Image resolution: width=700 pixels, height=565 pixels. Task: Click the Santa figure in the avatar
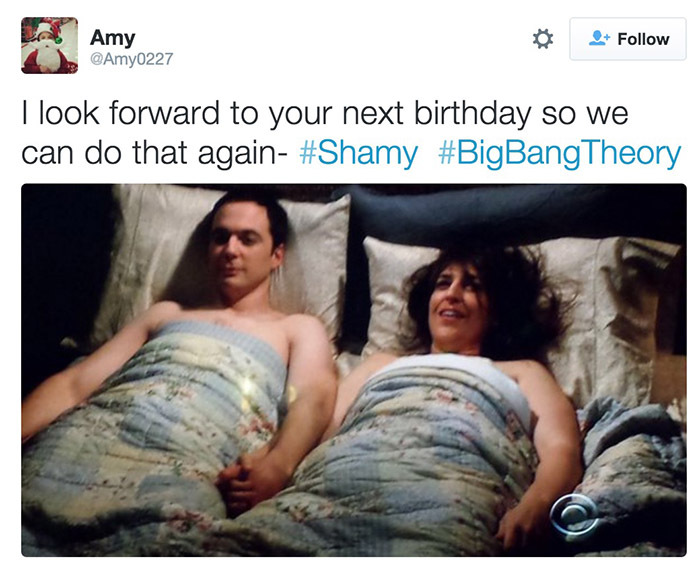(x=46, y=51)
